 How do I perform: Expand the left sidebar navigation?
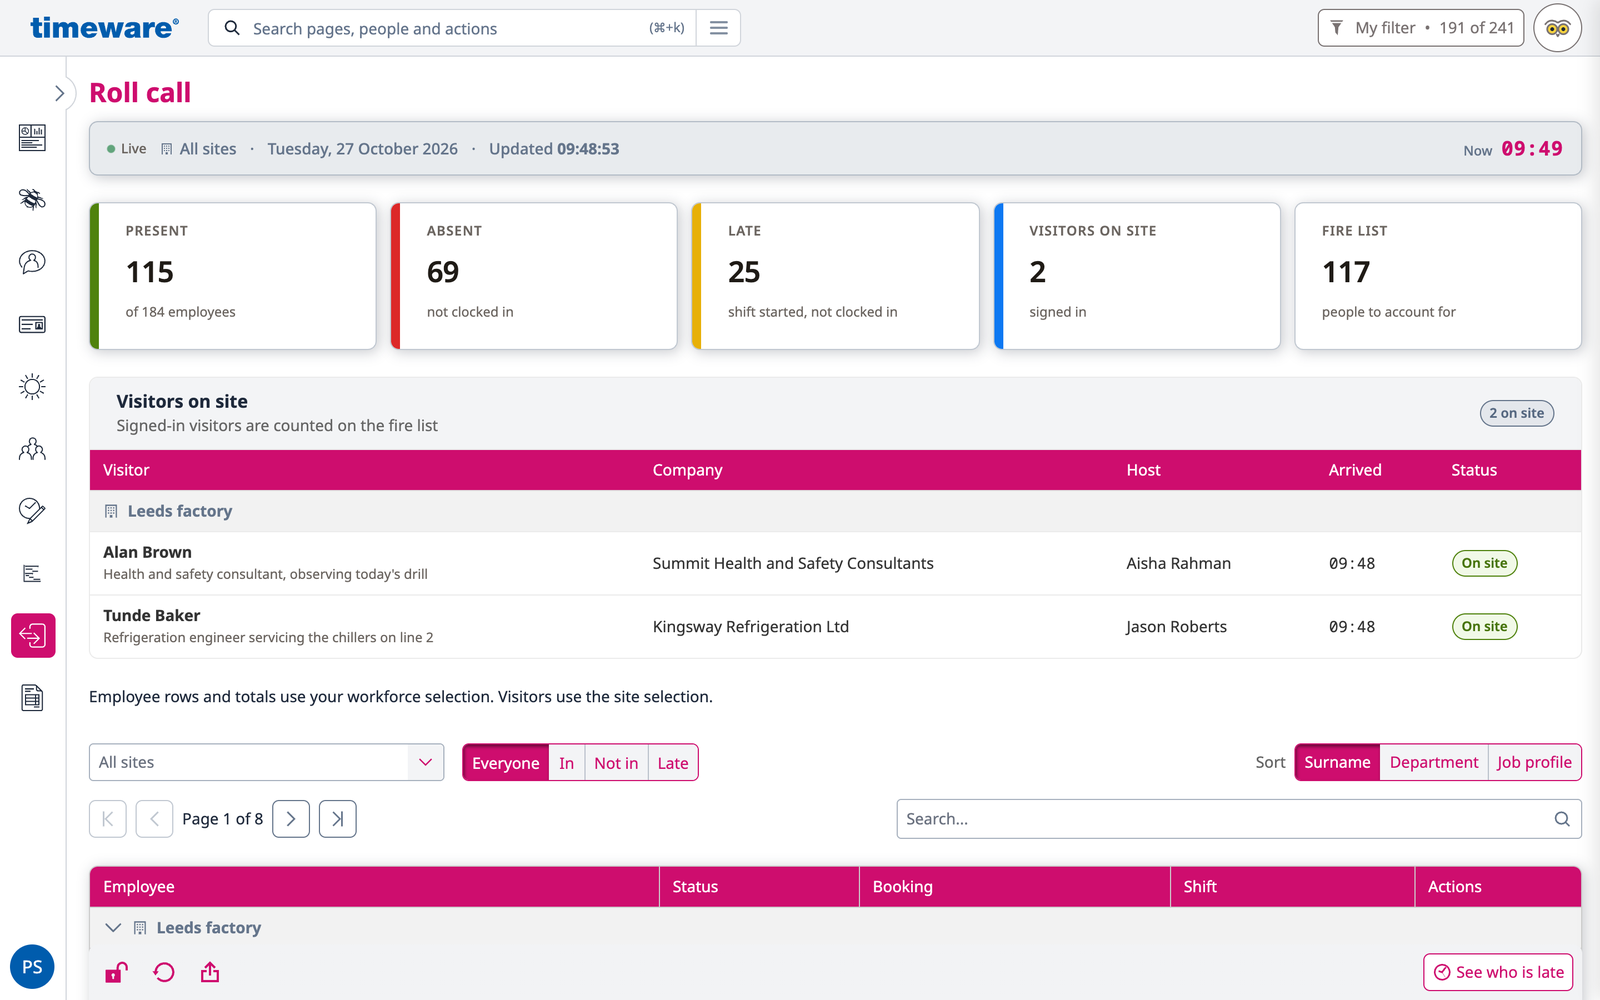(59, 93)
